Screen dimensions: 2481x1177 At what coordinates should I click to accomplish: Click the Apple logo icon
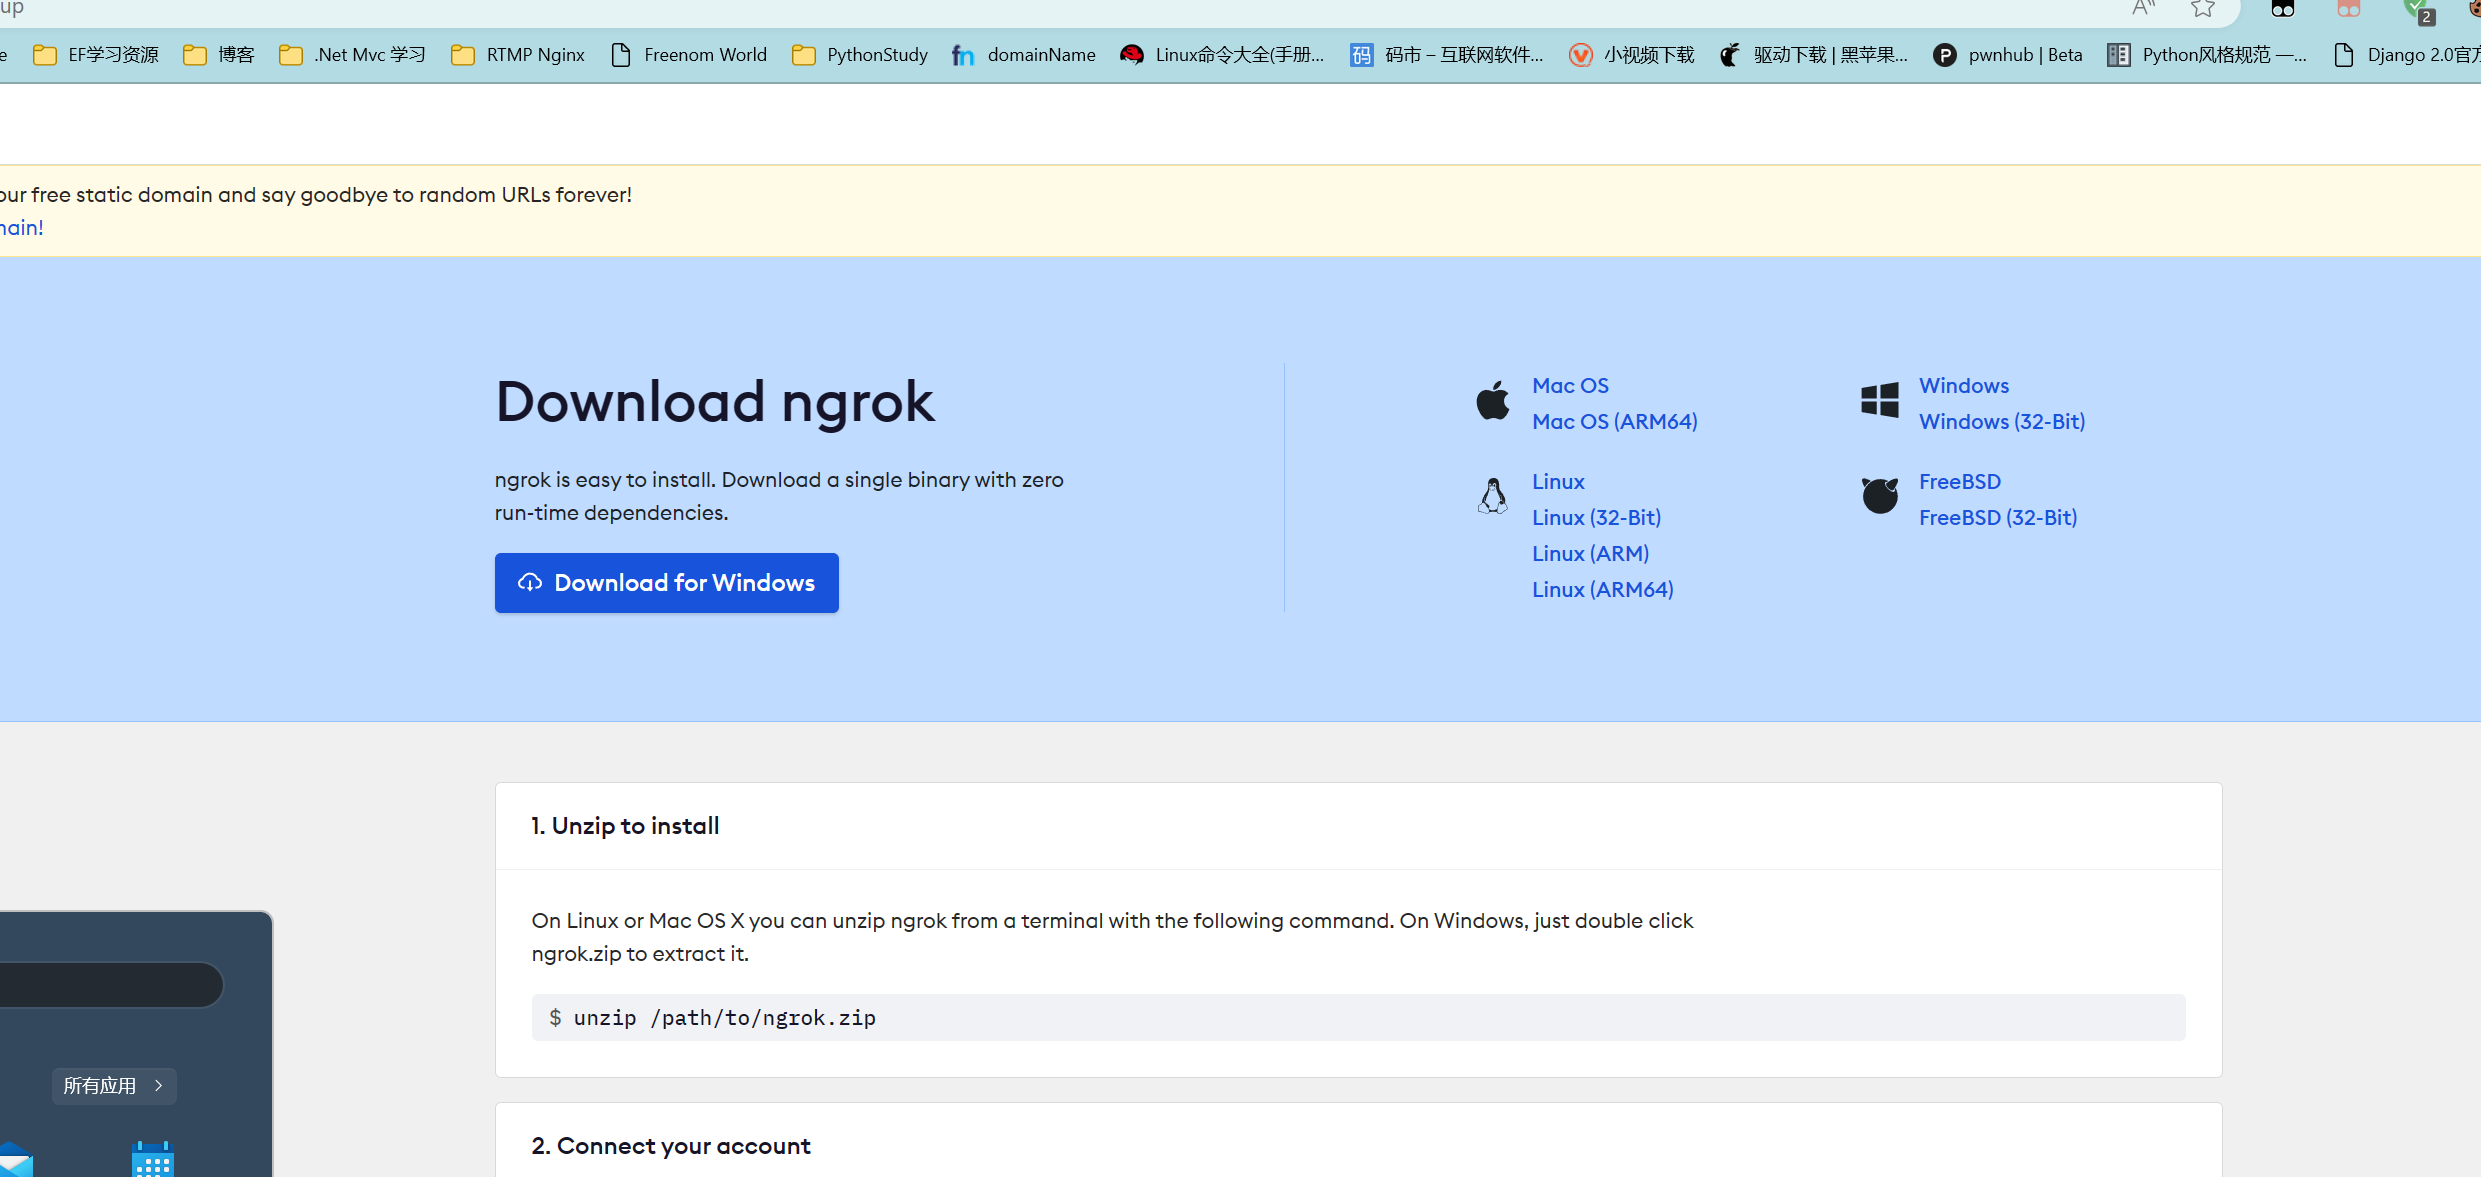pyautogui.click(x=1493, y=401)
